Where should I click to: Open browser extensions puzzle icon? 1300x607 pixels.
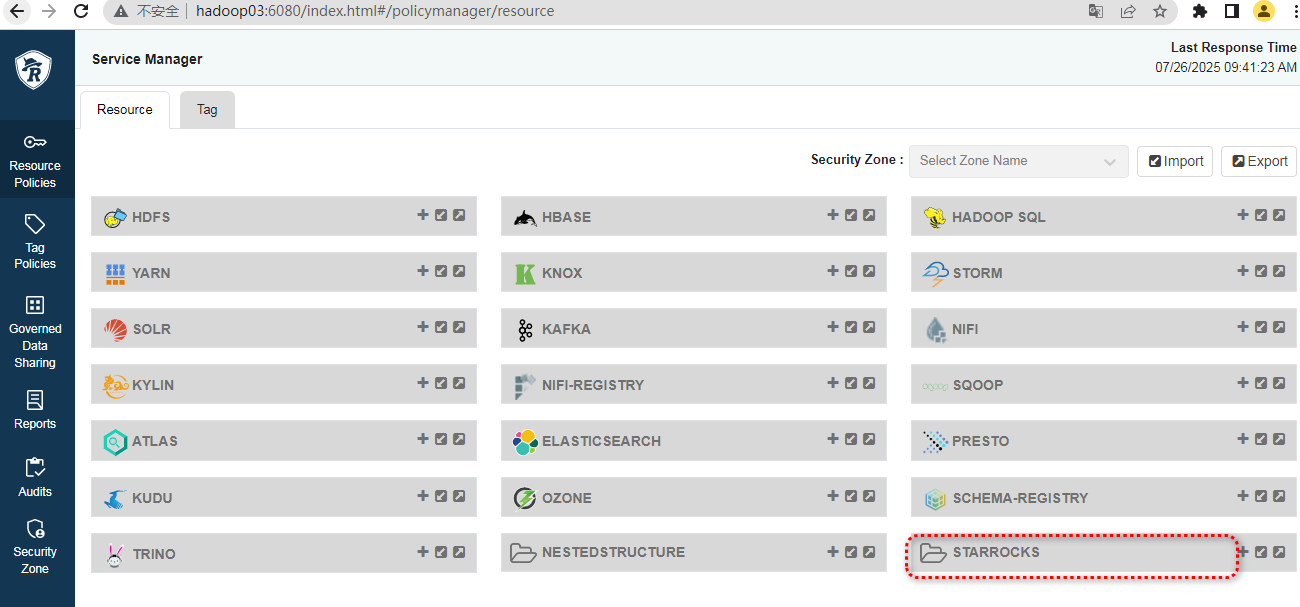click(x=1200, y=12)
